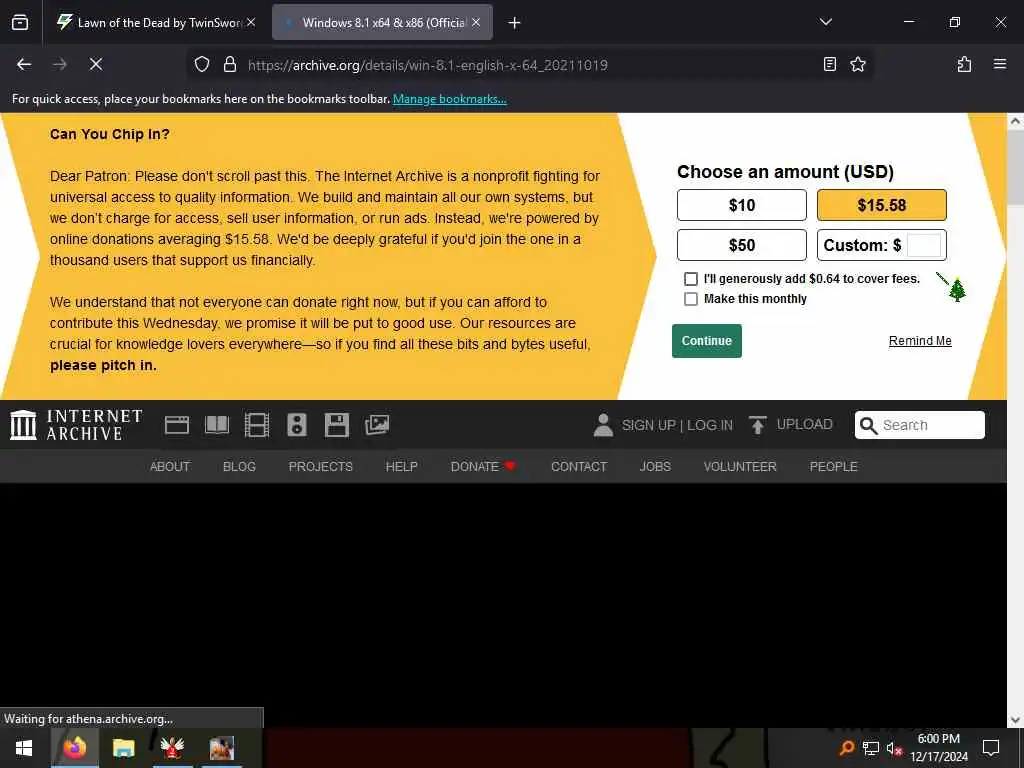Open the shield tracking protection icon

pyautogui.click(x=202, y=64)
